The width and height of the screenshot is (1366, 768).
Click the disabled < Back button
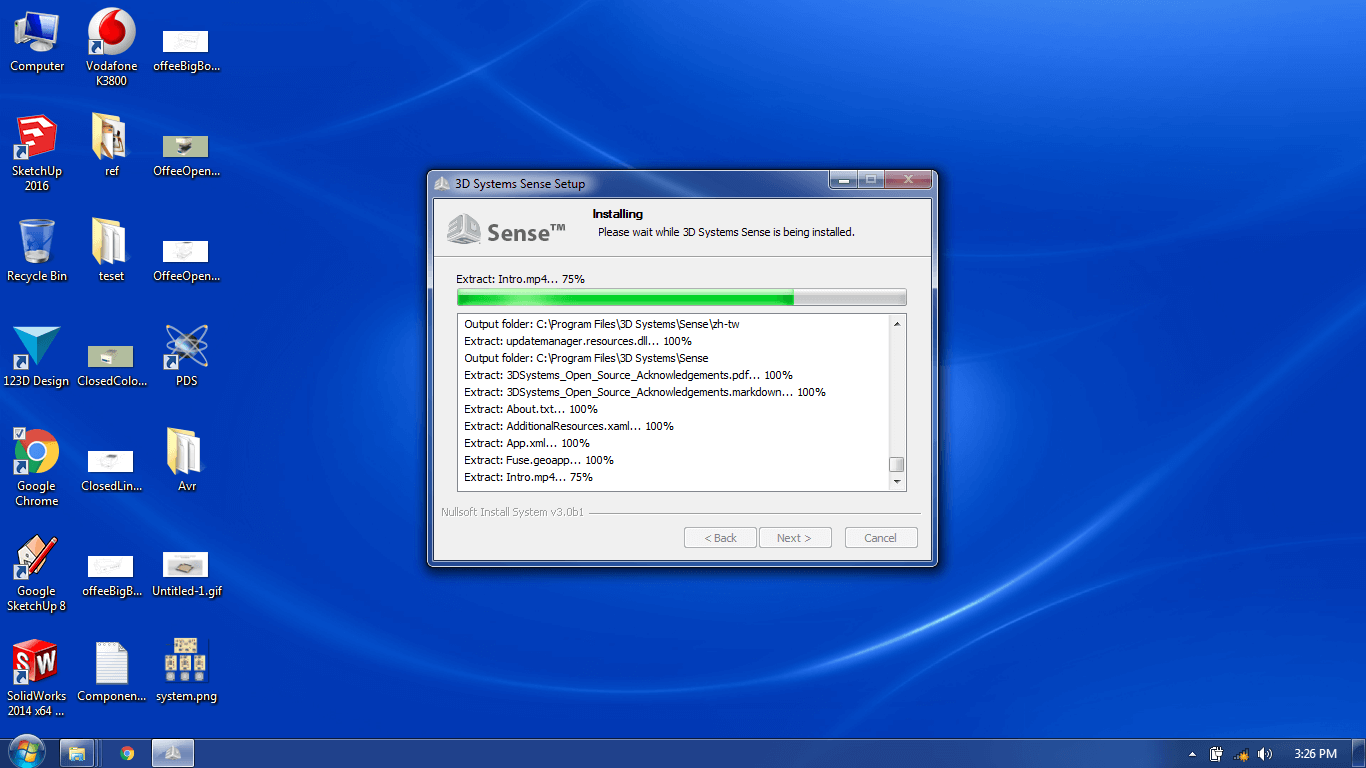pos(720,538)
